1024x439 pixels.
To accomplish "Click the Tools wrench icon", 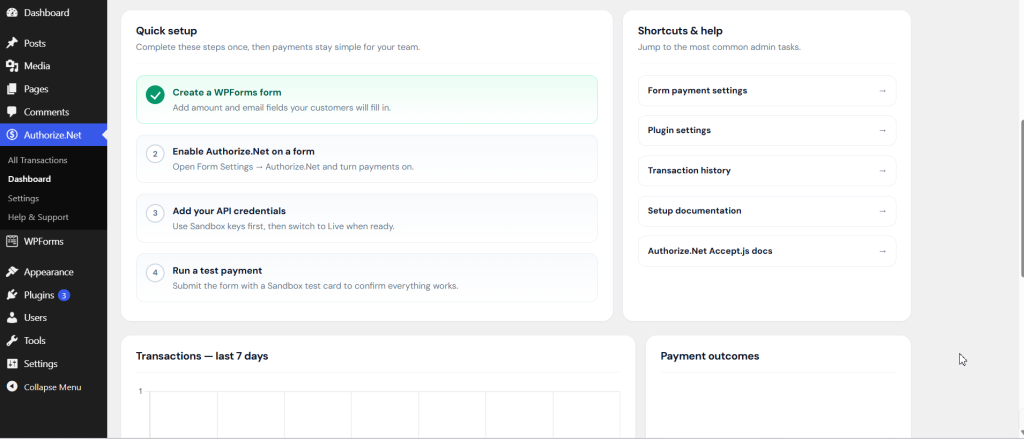I will [x=12, y=340].
